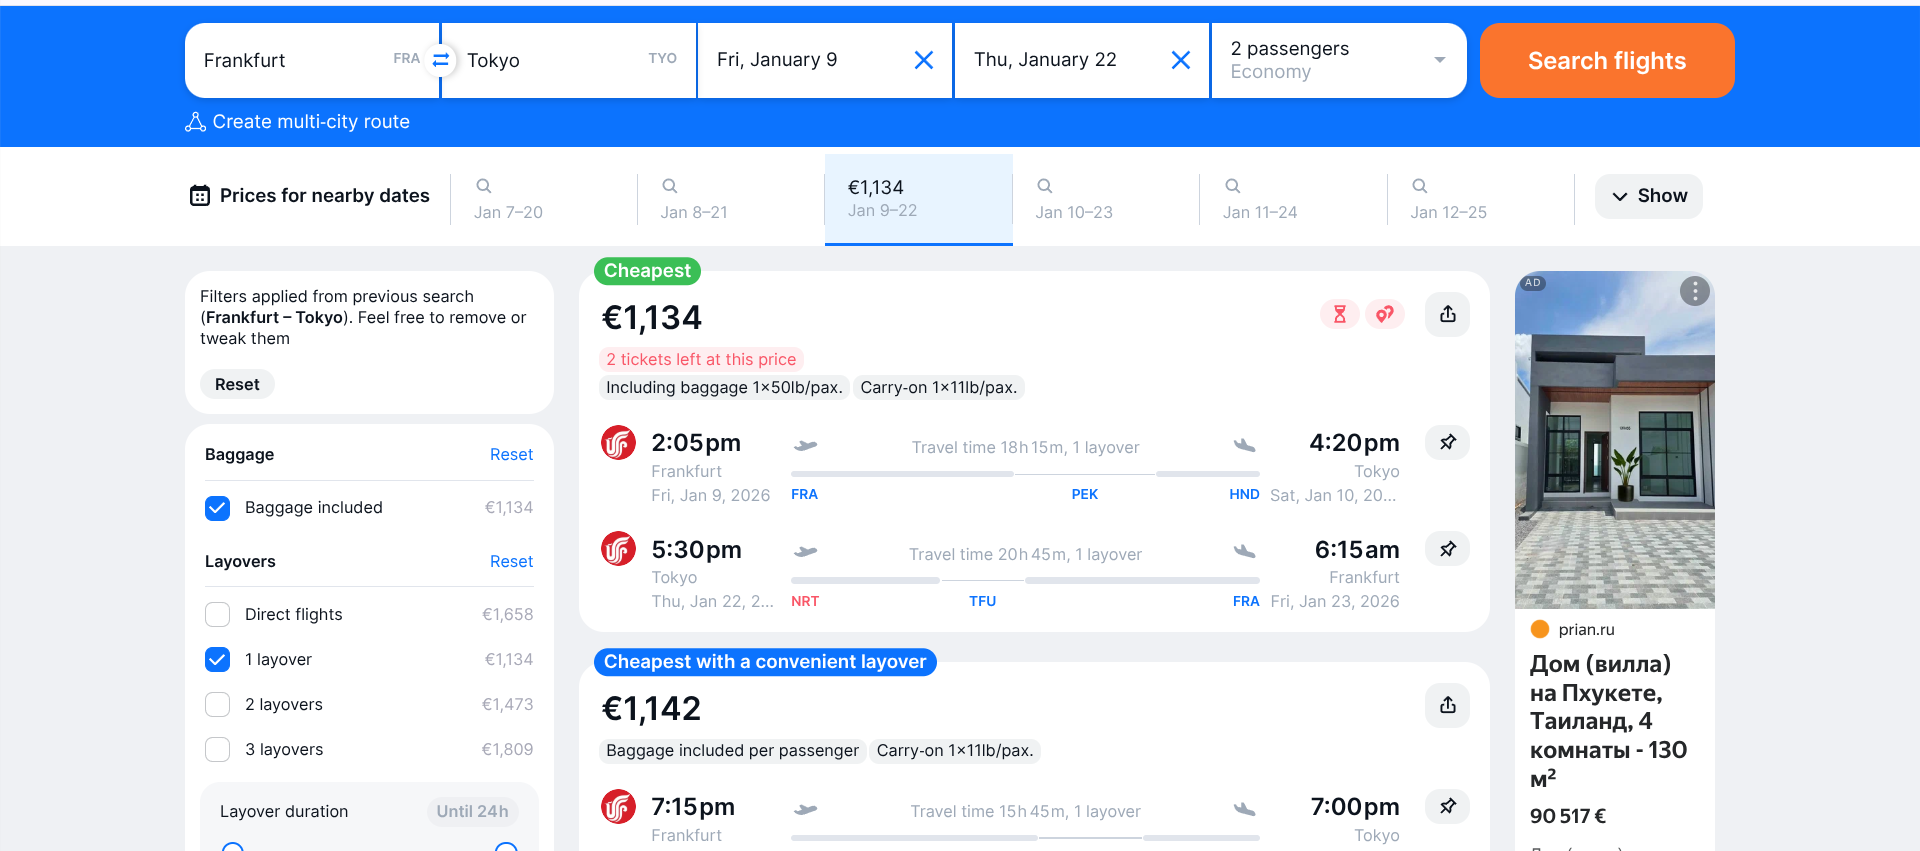1920x851 pixels.
Task: Search prices for Jan 8–21
Action: (x=693, y=199)
